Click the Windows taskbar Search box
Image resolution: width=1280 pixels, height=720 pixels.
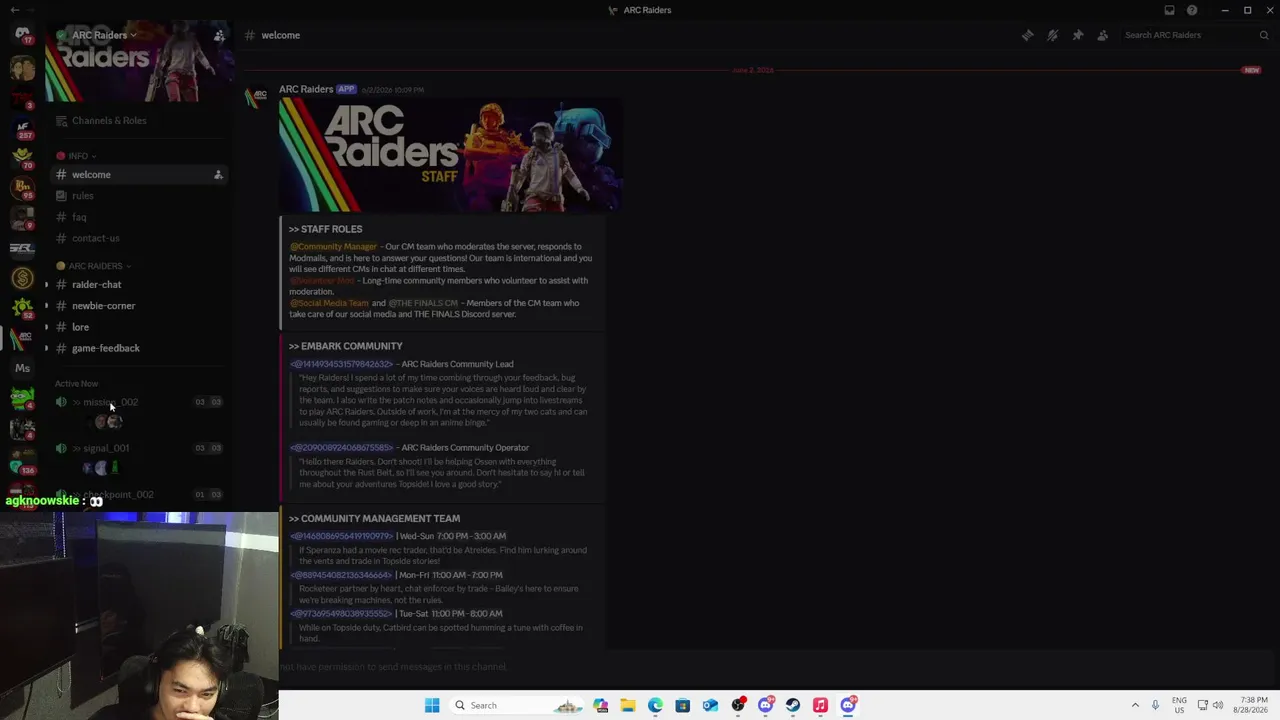(518, 705)
